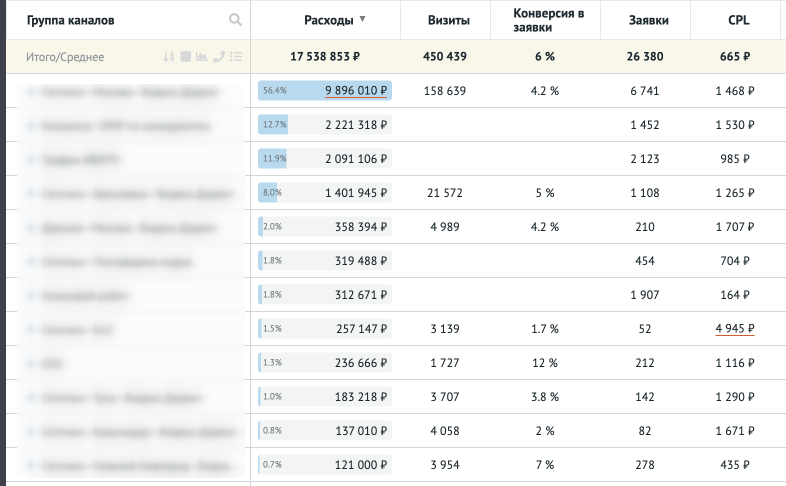Expand the row with 2 221 318 ₽ spend
This screenshot has width=786, height=486.
click(x=31, y=126)
